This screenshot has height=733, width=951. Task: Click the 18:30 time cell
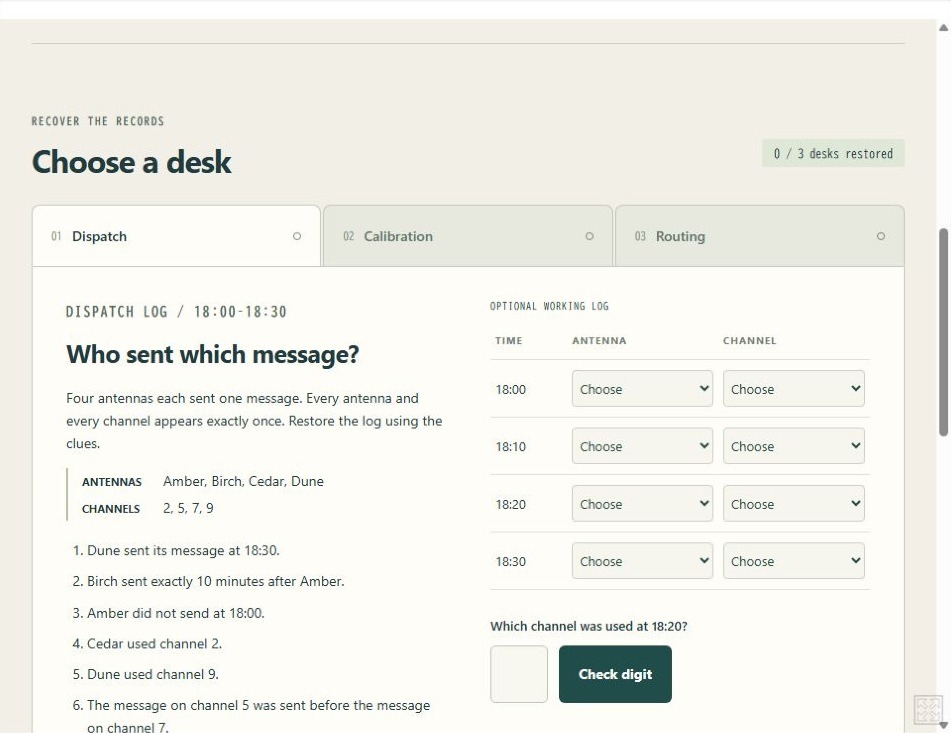tap(511, 561)
